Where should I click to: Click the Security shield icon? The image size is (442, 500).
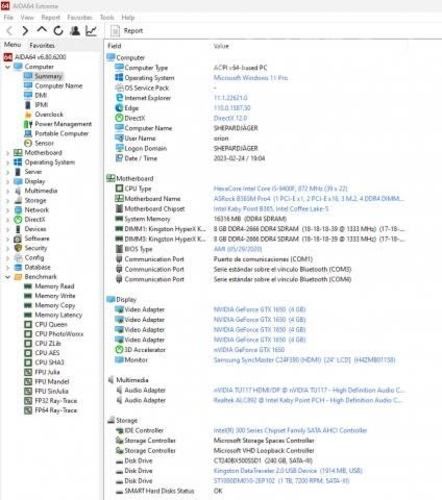[x=18, y=248]
